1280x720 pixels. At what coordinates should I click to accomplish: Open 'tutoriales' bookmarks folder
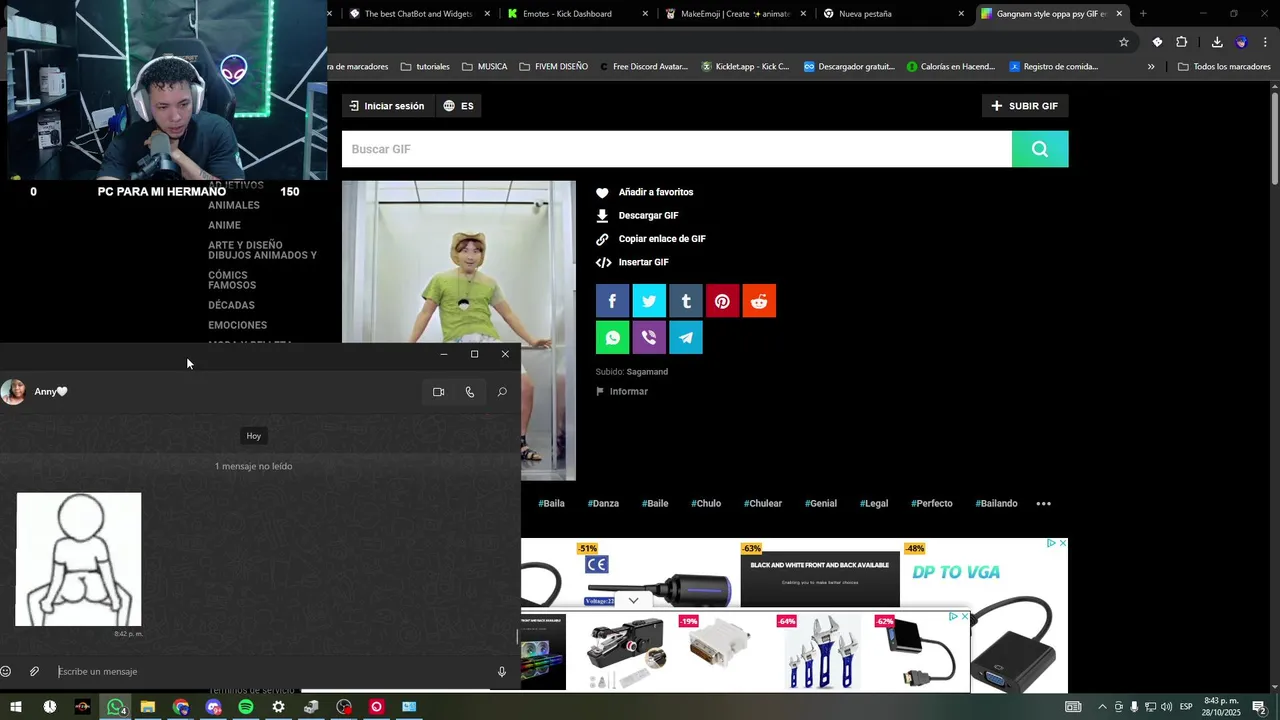[x=425, y=67]
